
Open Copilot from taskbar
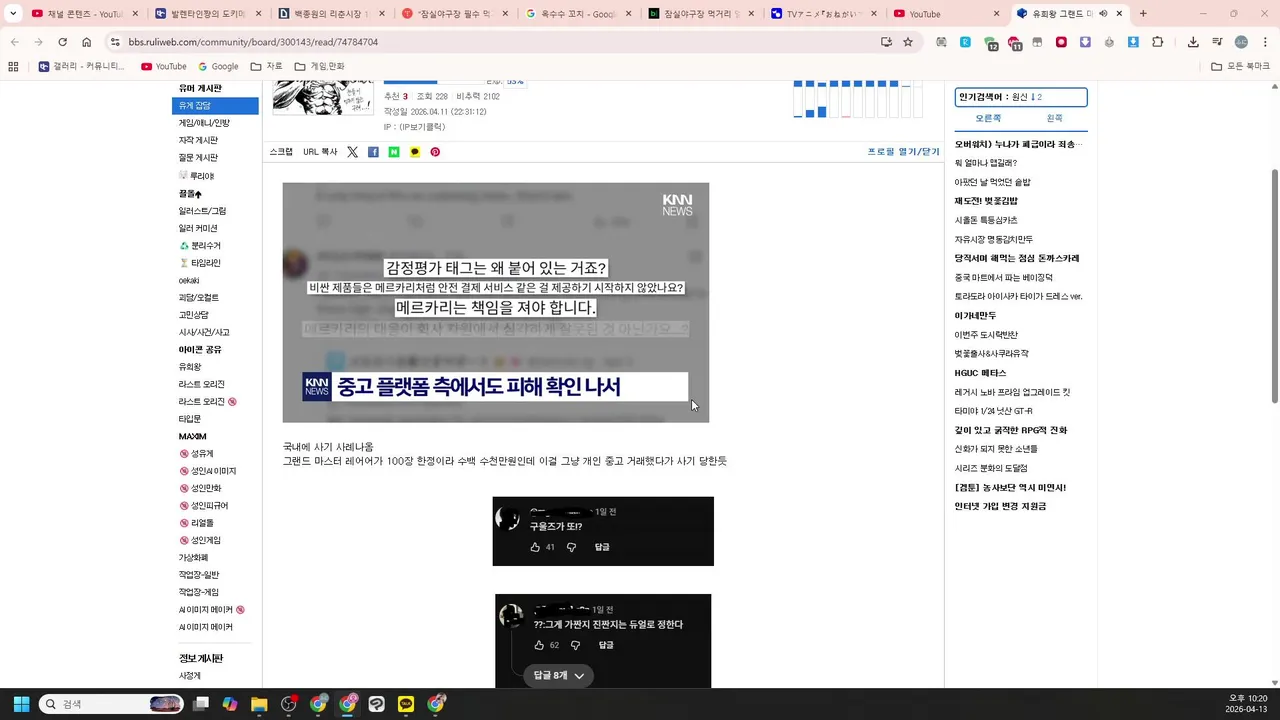pyautogui.click(x=230, y=704)
